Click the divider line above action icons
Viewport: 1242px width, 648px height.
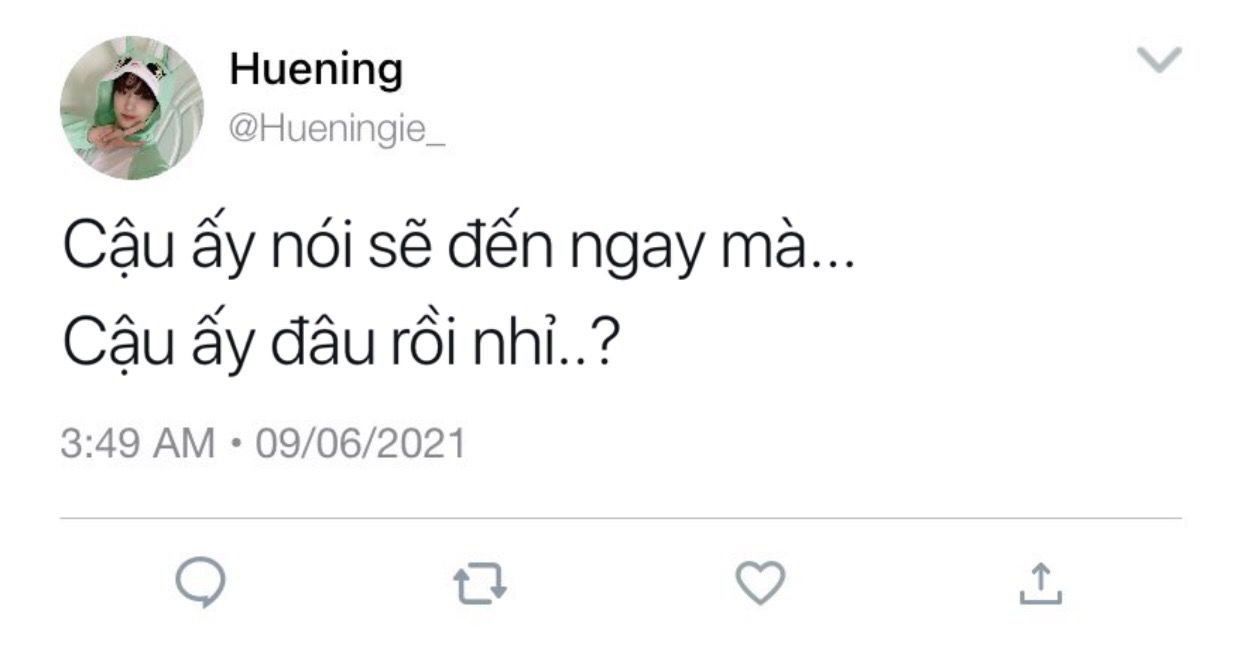pos(620,519)
